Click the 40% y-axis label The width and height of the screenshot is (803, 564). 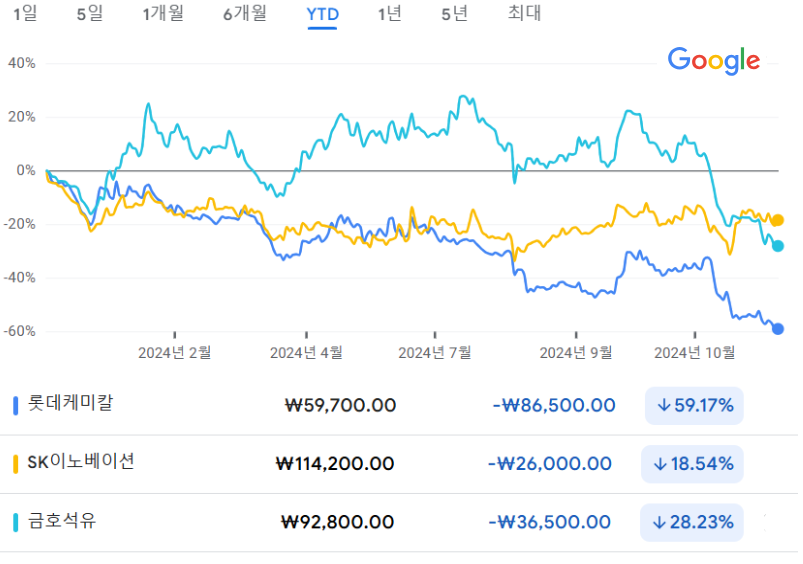pyautogui.click(x=22, y=64)
